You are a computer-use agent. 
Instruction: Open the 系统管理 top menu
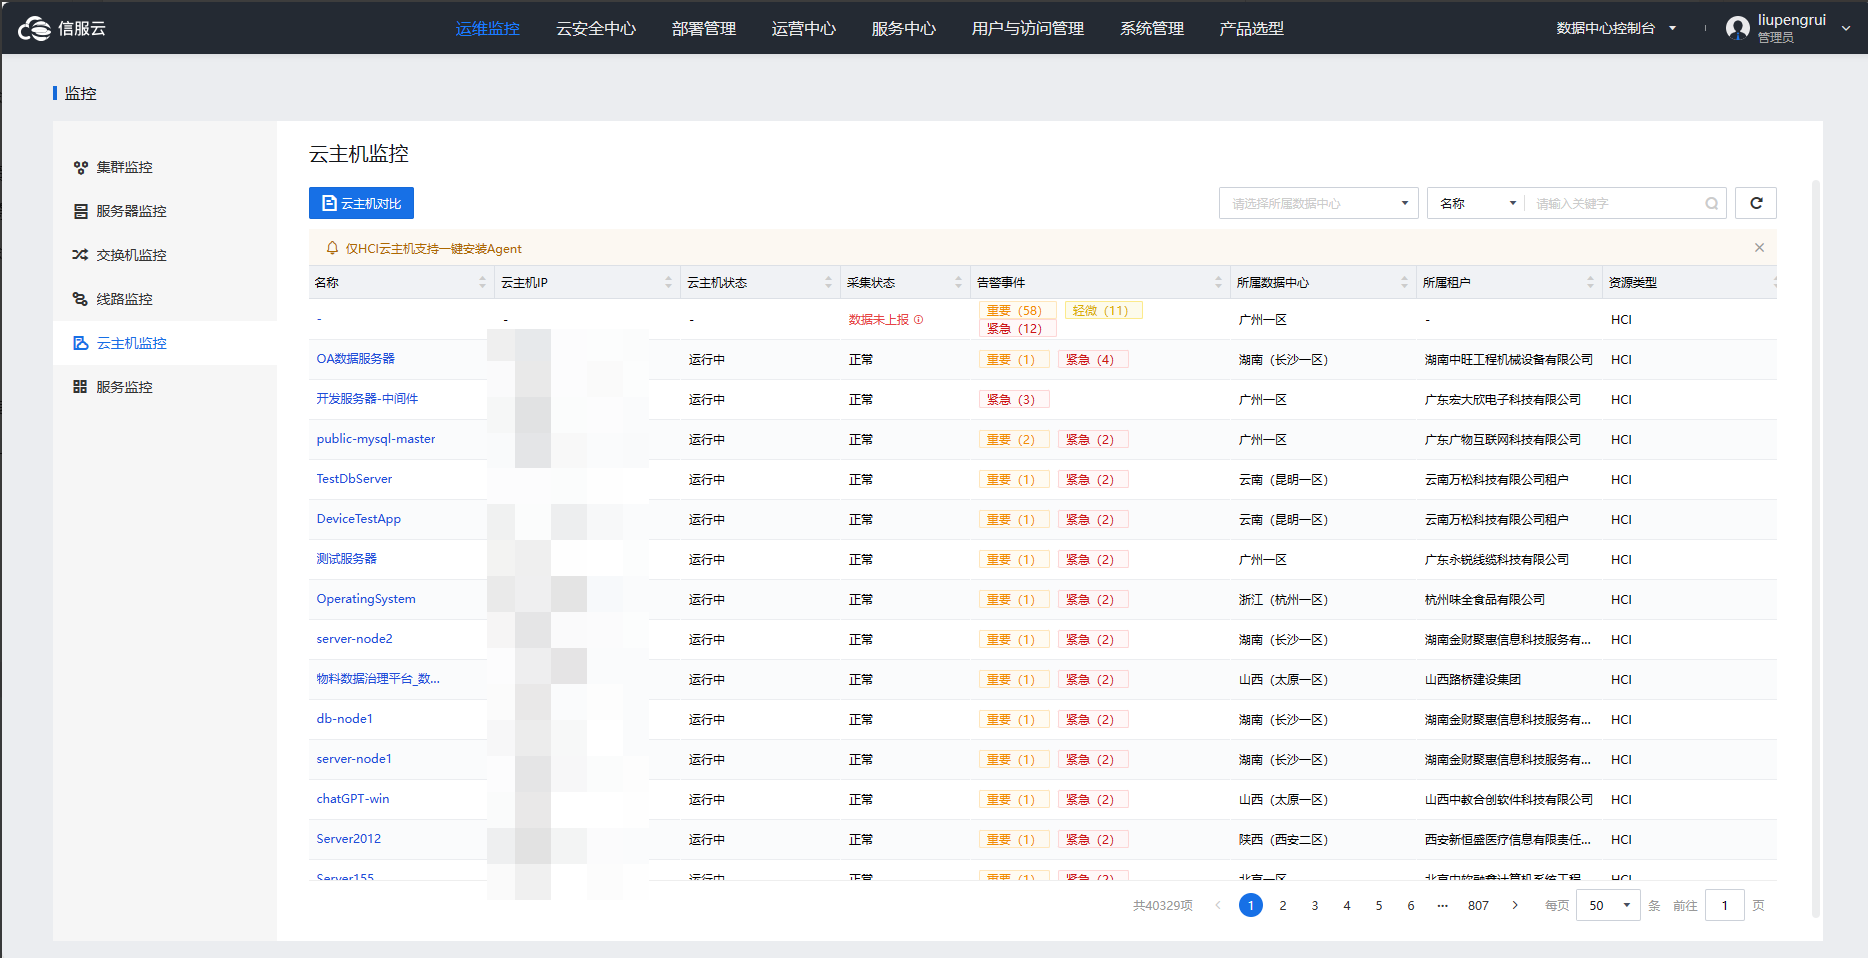pos(1152,28)
